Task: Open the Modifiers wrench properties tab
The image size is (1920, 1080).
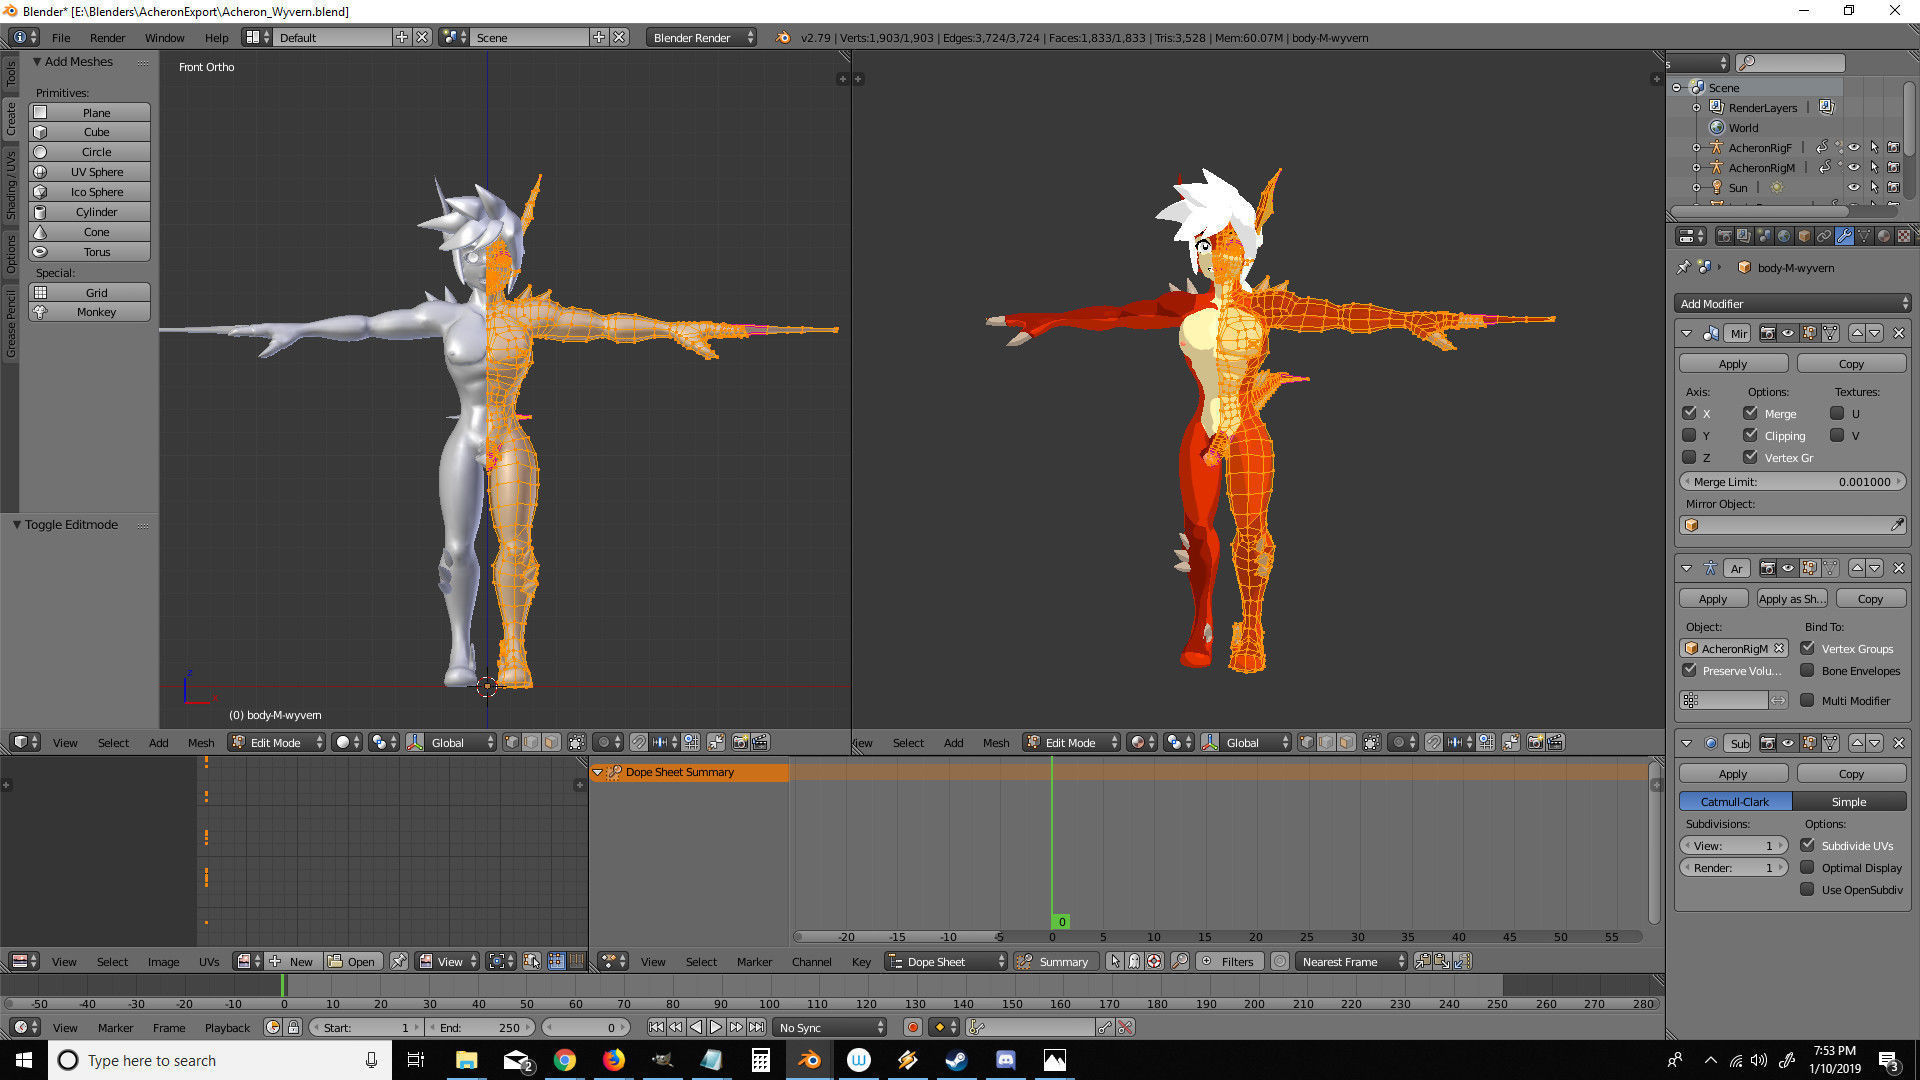Action: (x=1844, y=236)
